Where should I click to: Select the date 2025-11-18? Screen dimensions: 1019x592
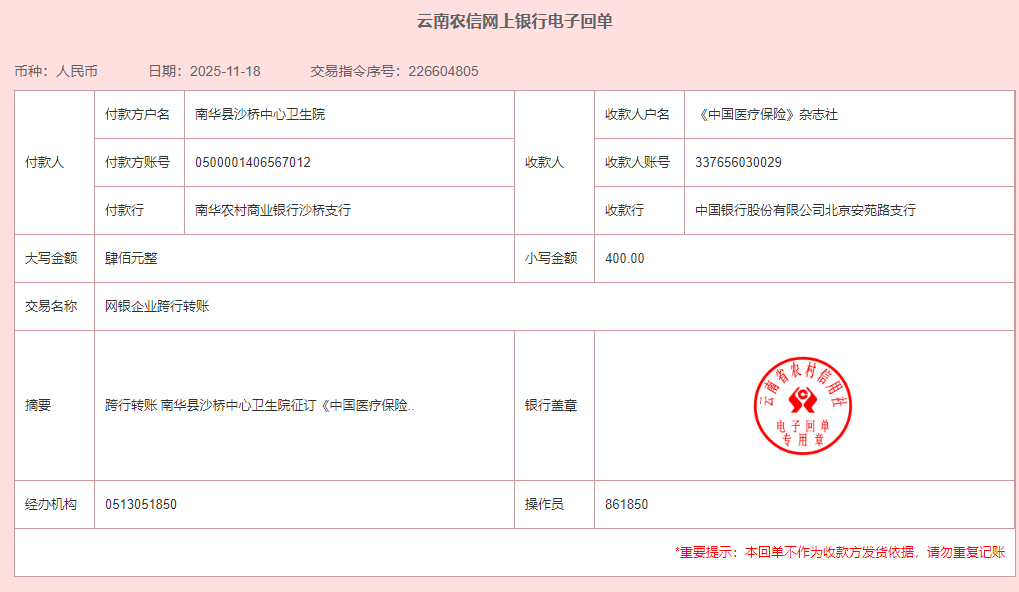225,71
